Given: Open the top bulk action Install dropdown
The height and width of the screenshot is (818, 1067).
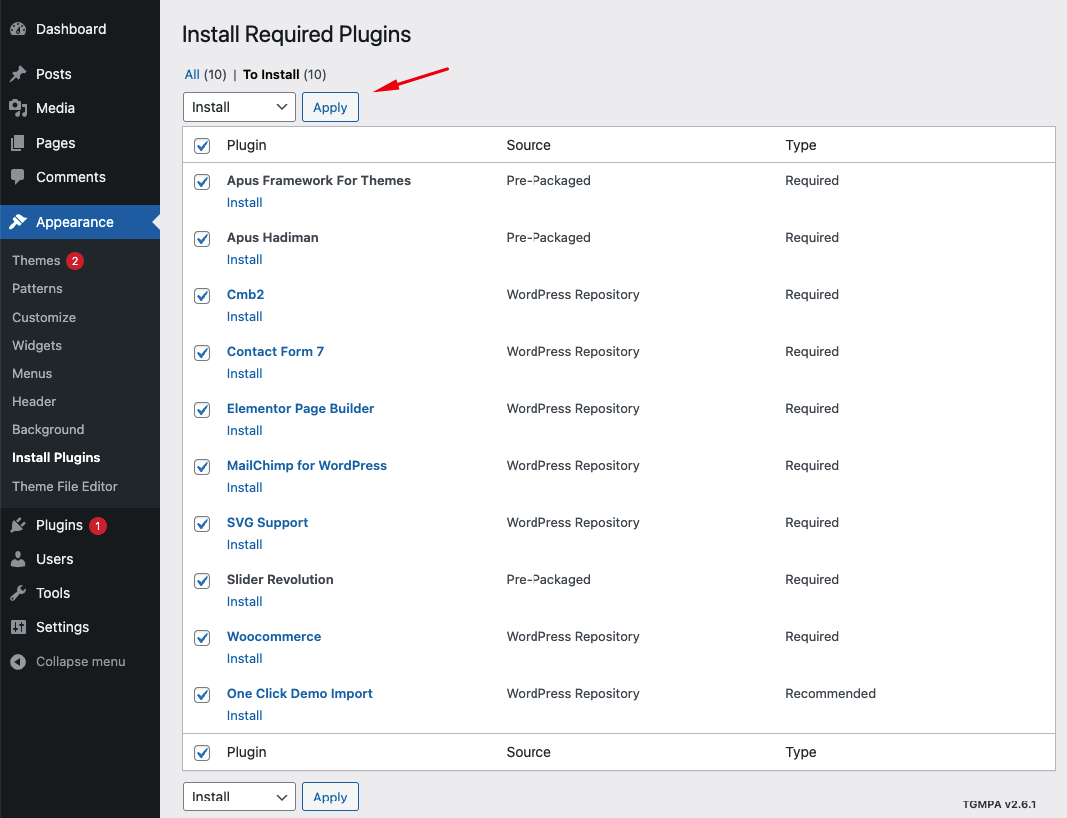Looking at the screenshot, I should click(239, 107).
